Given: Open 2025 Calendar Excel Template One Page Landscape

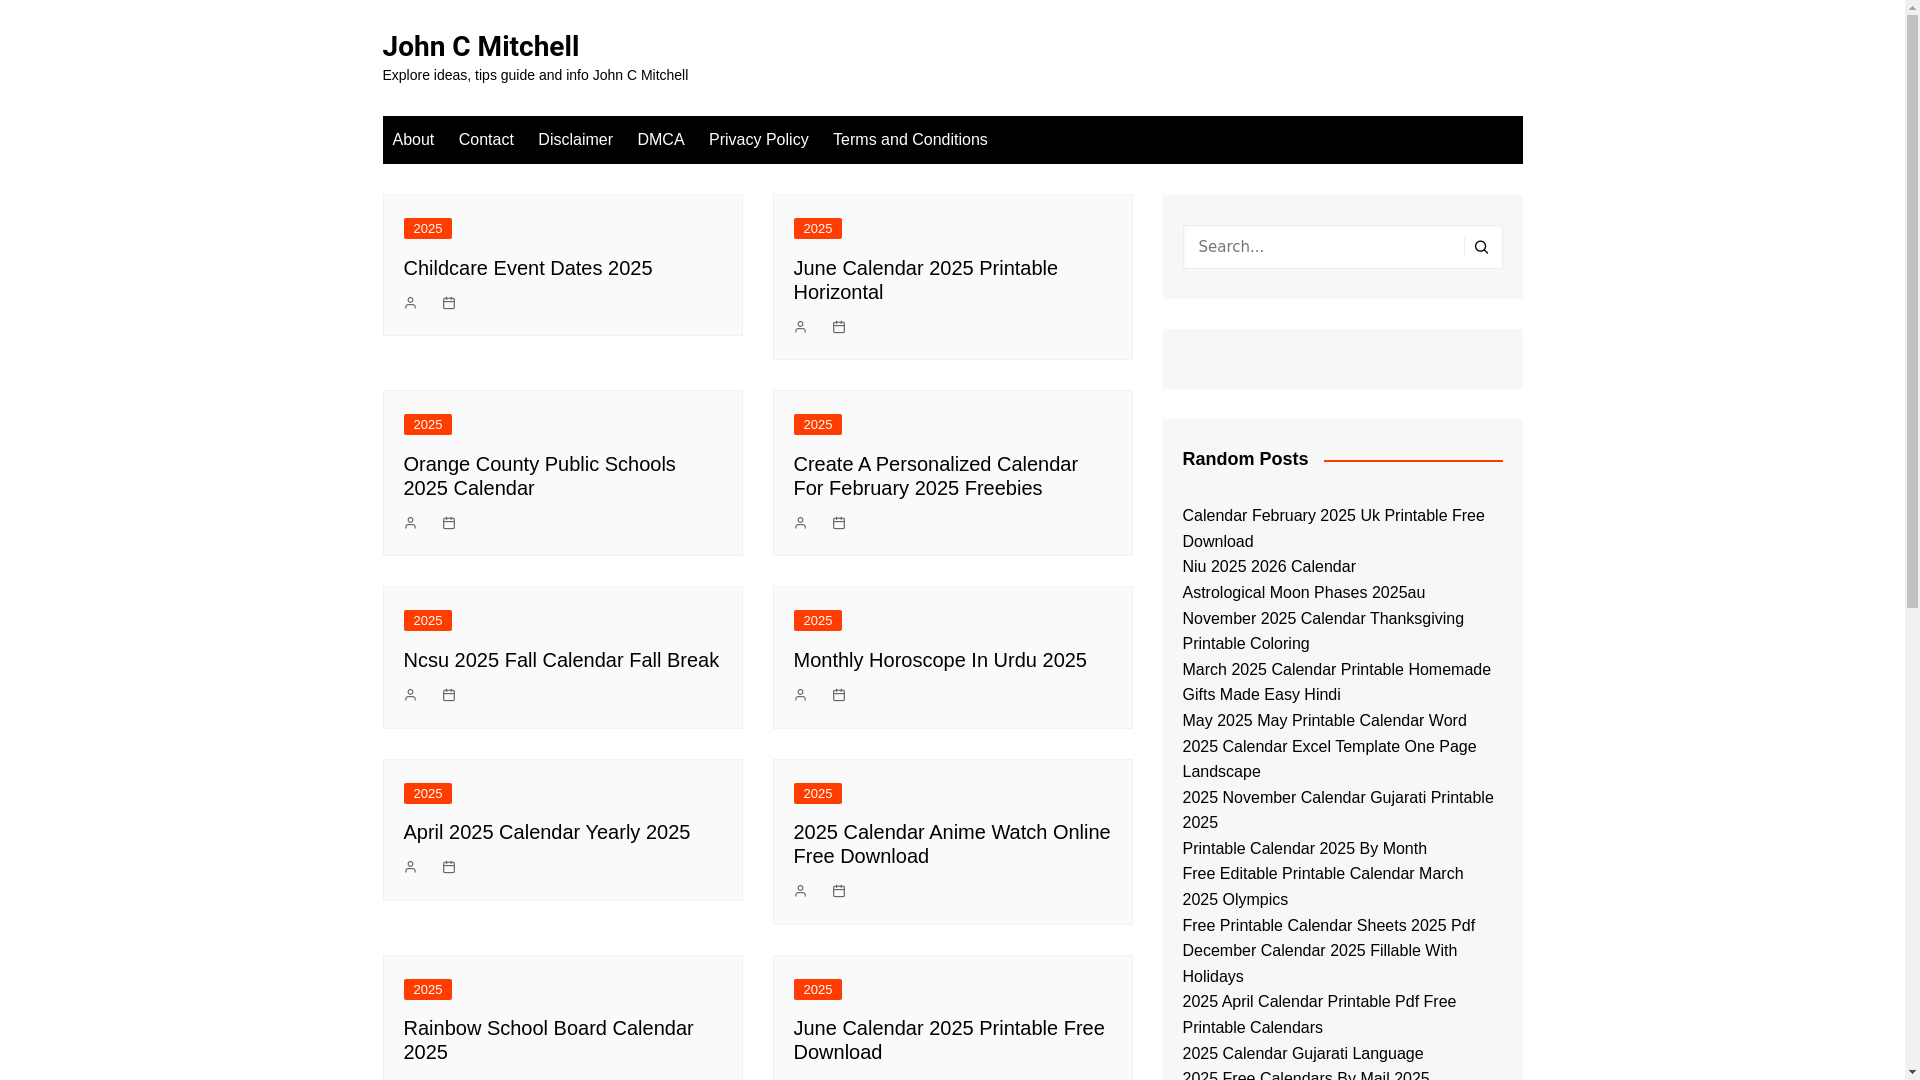Looking at the screenshot, I should point(1329,759).
